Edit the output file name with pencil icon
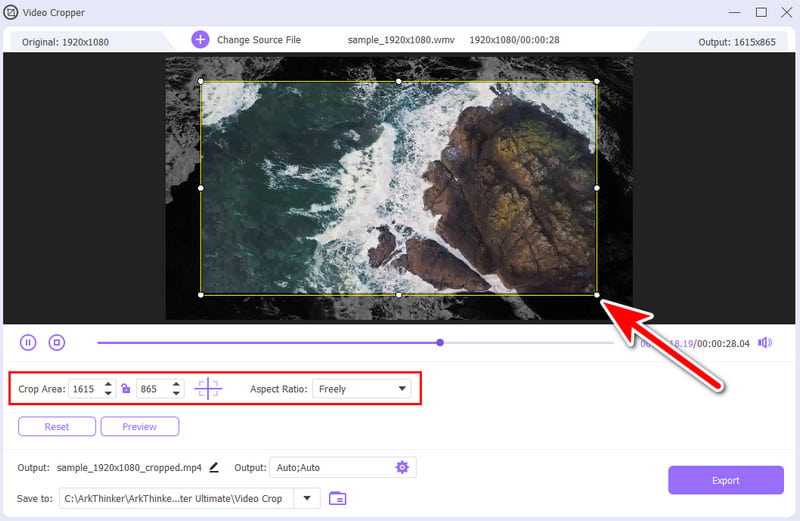 (x=214, y=467)
